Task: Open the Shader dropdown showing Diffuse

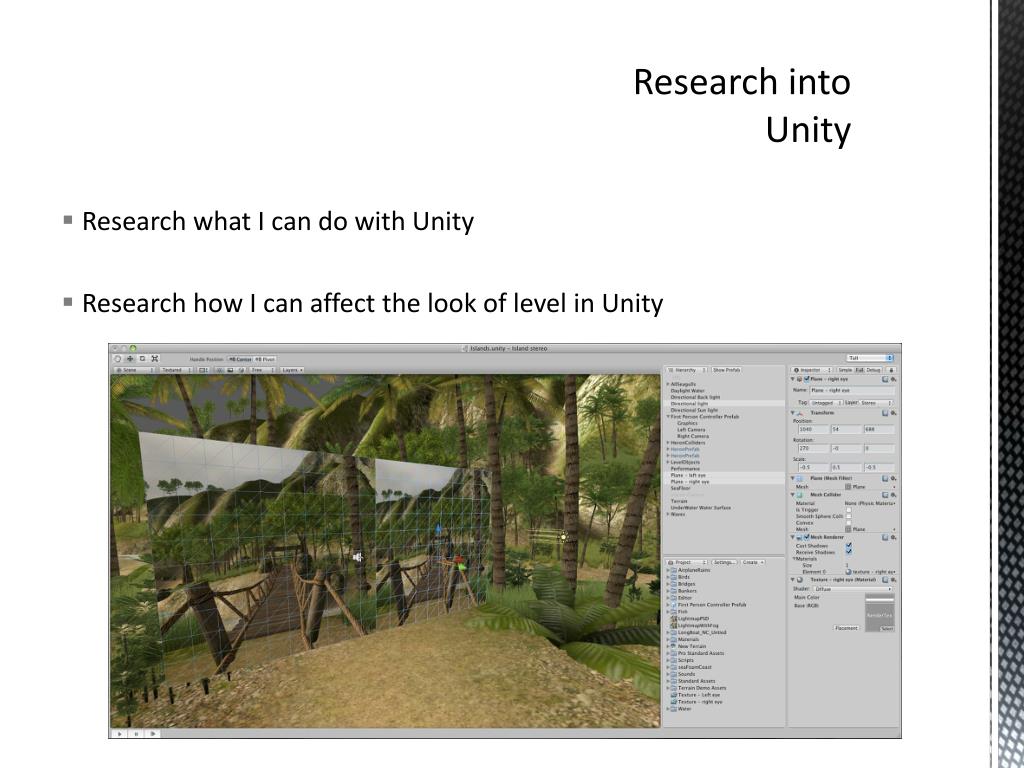Action: coord(853,589)
